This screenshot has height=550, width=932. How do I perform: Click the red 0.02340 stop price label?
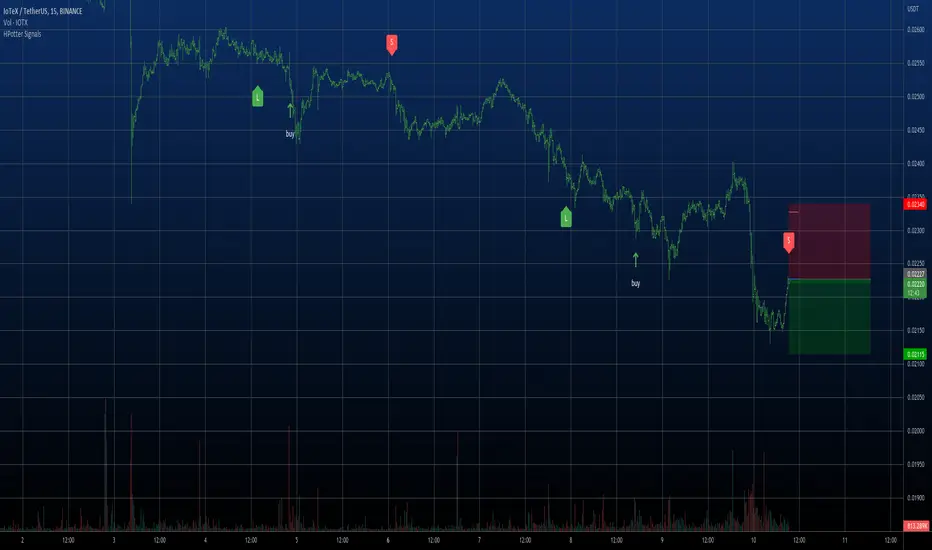pyautogui.click(x=915, y=205)
